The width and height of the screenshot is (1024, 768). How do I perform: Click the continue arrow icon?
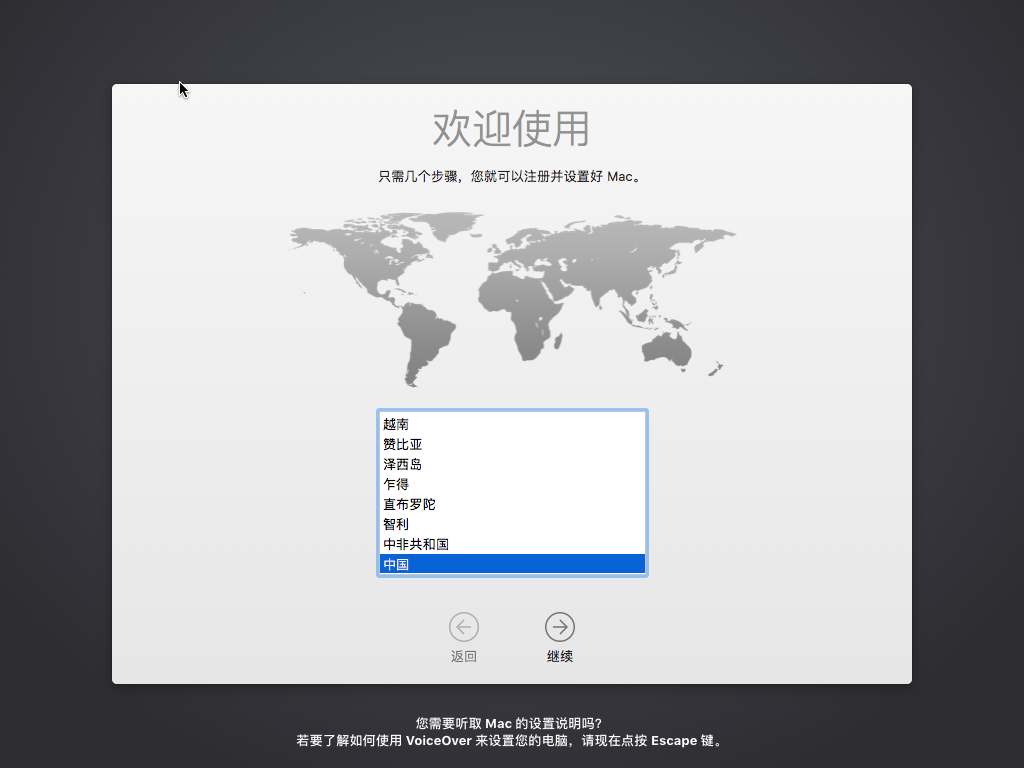click(560, 627)
